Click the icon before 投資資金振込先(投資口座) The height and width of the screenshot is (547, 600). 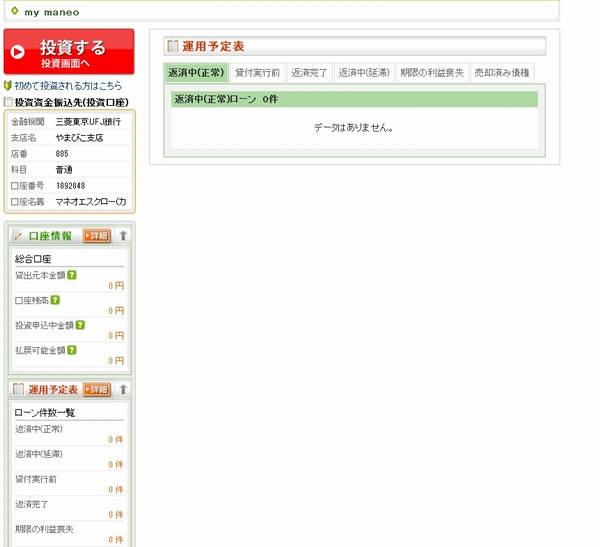pos(8,102)
